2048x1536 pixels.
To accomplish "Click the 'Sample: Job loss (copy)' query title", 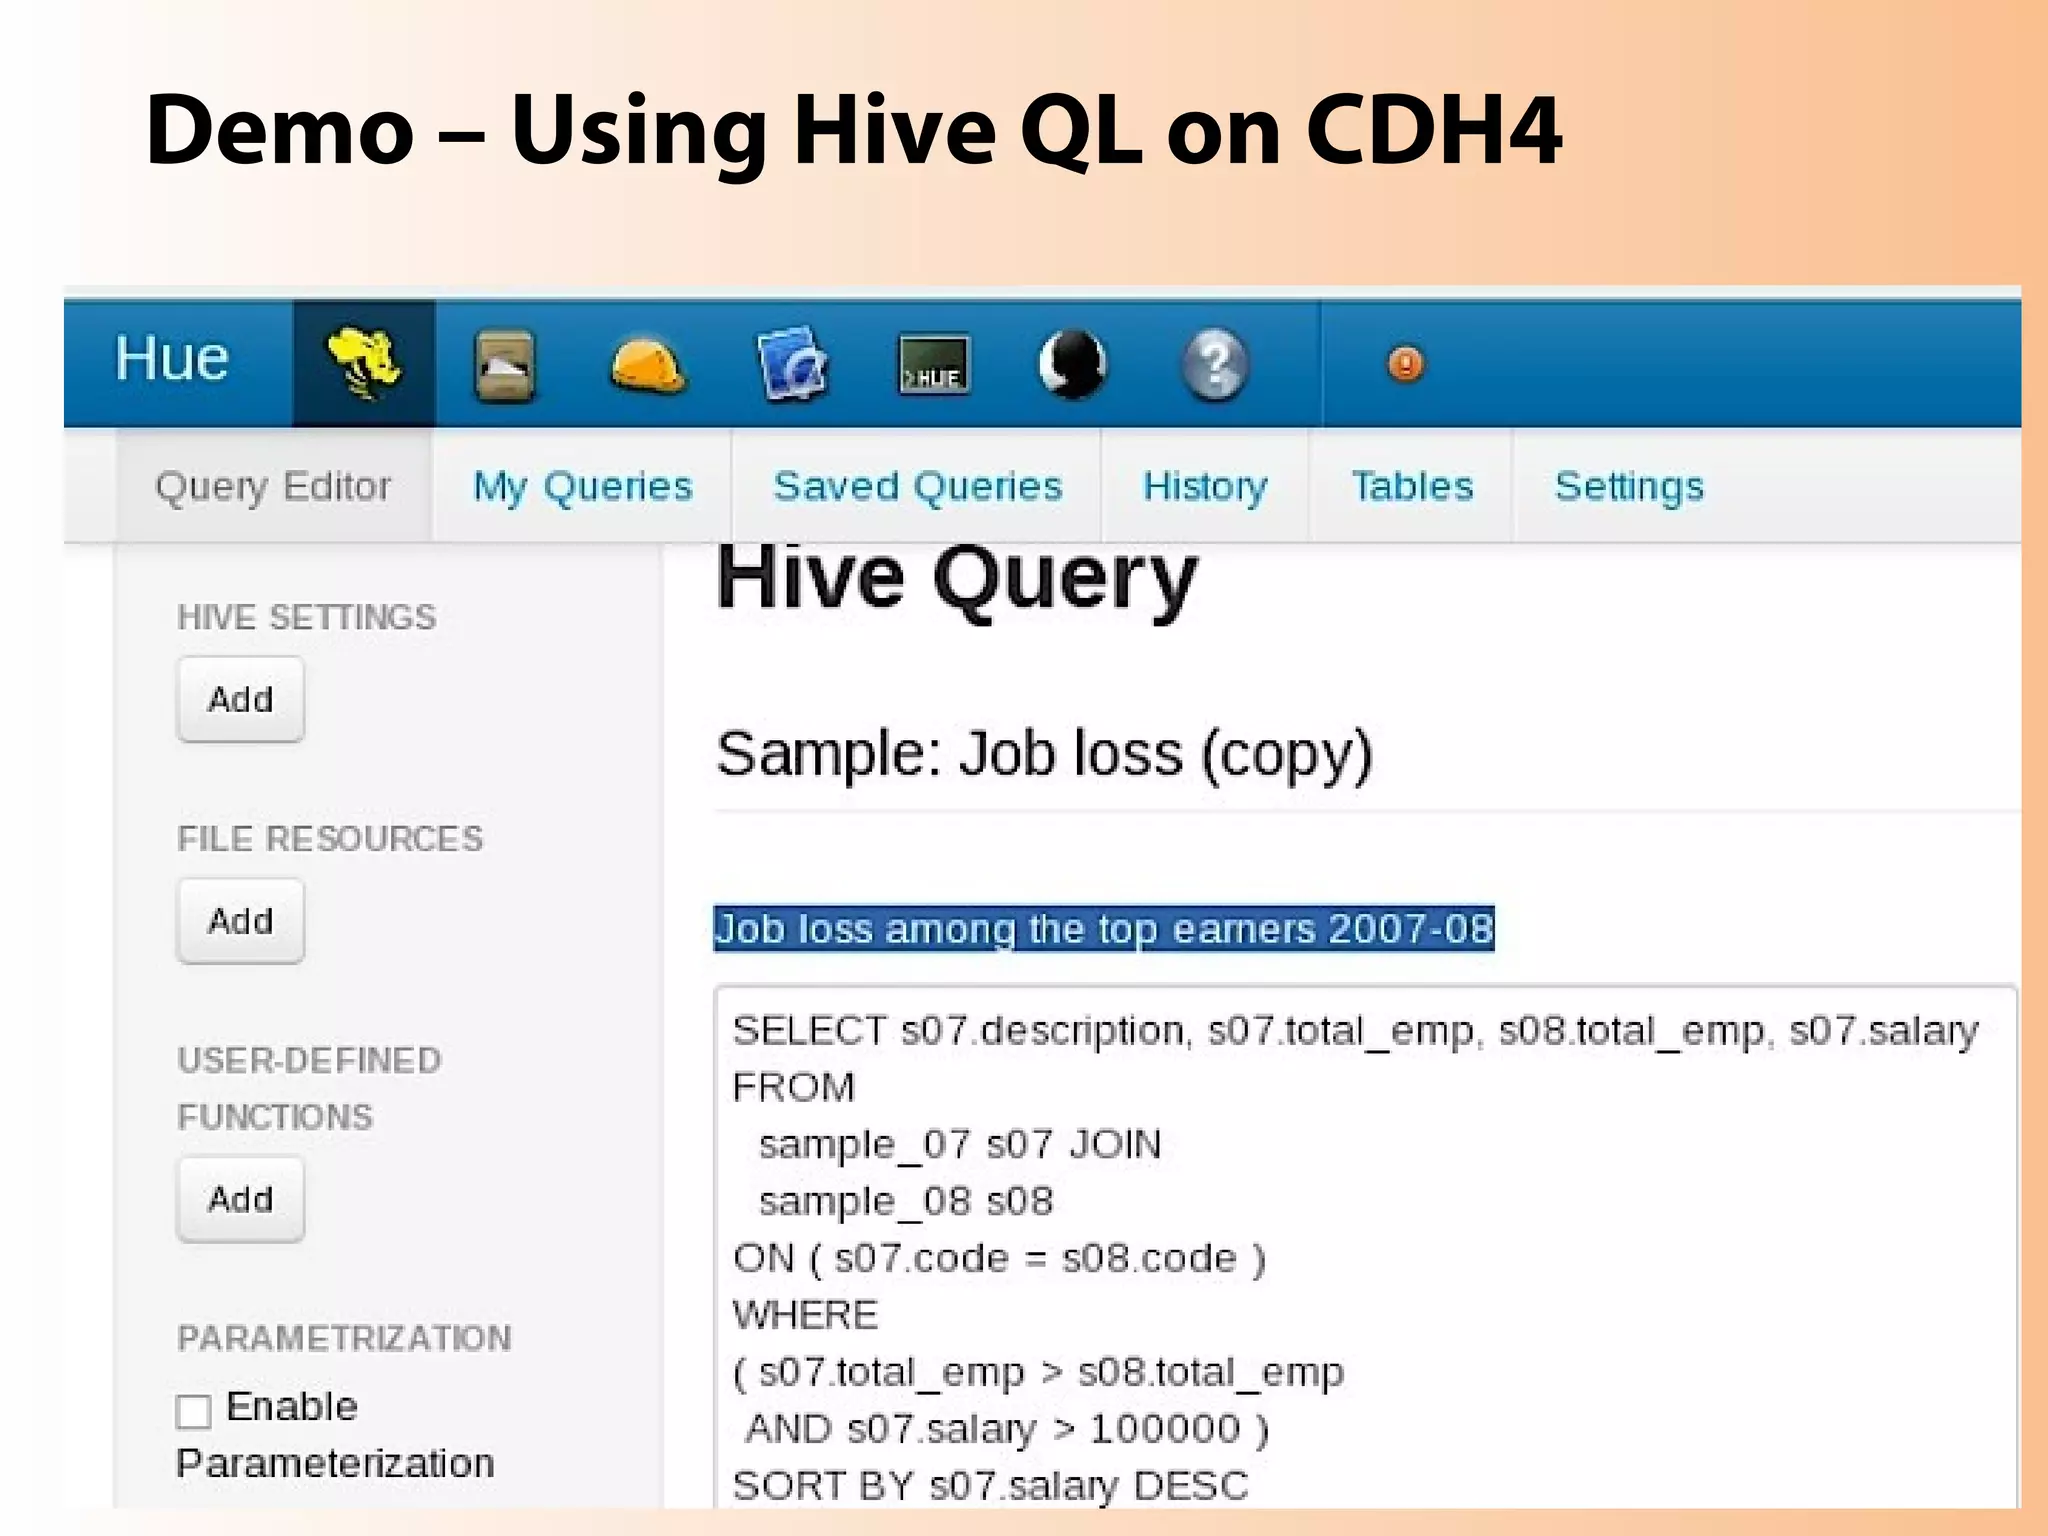I will 1044,754.
